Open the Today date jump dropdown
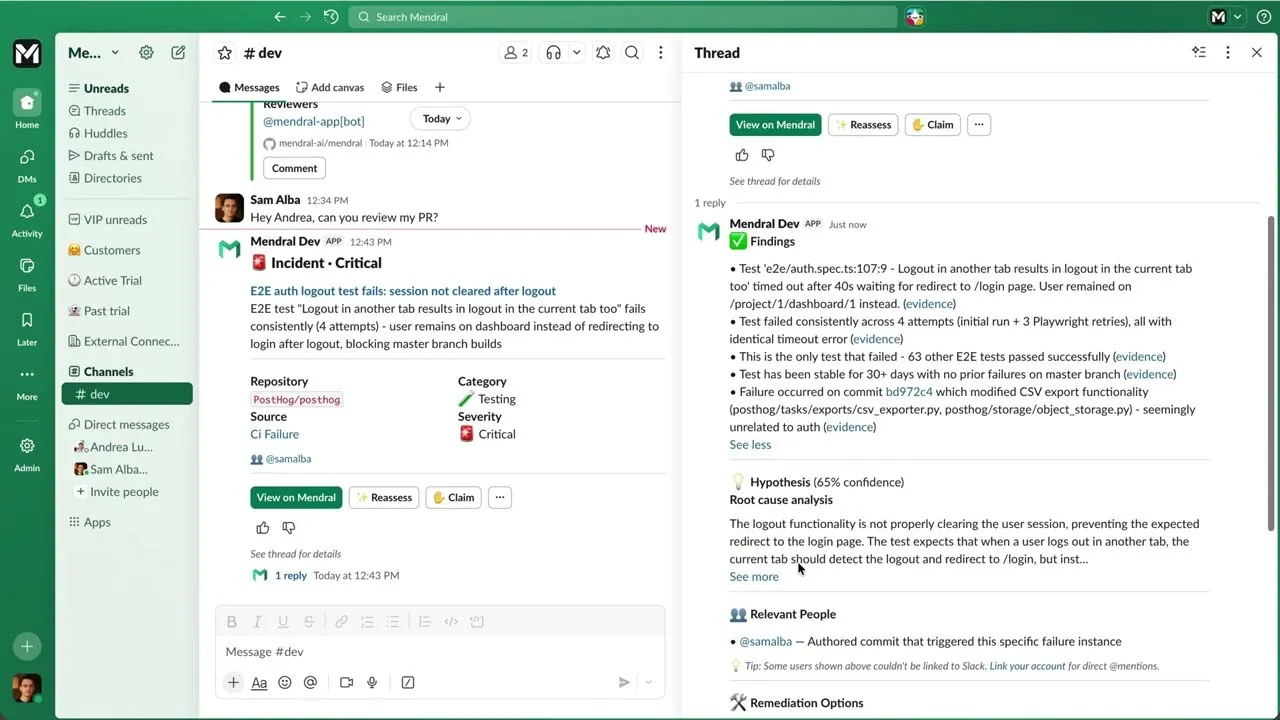This screenshot has height=720, width=1280. tap(441, 119)
